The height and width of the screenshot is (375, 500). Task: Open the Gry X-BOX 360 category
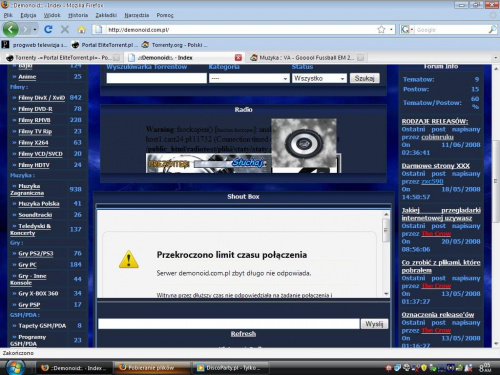pos(38,294)
